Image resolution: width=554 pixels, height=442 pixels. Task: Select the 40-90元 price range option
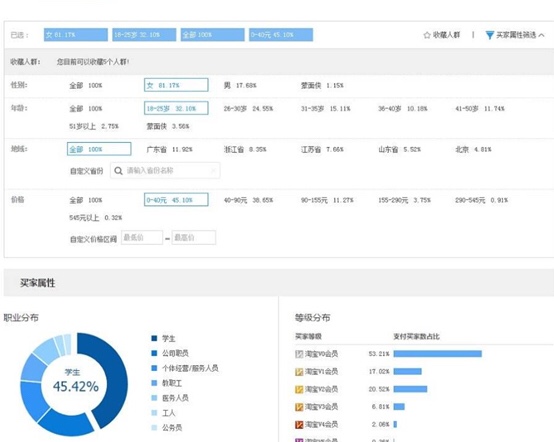coord(248,200)
